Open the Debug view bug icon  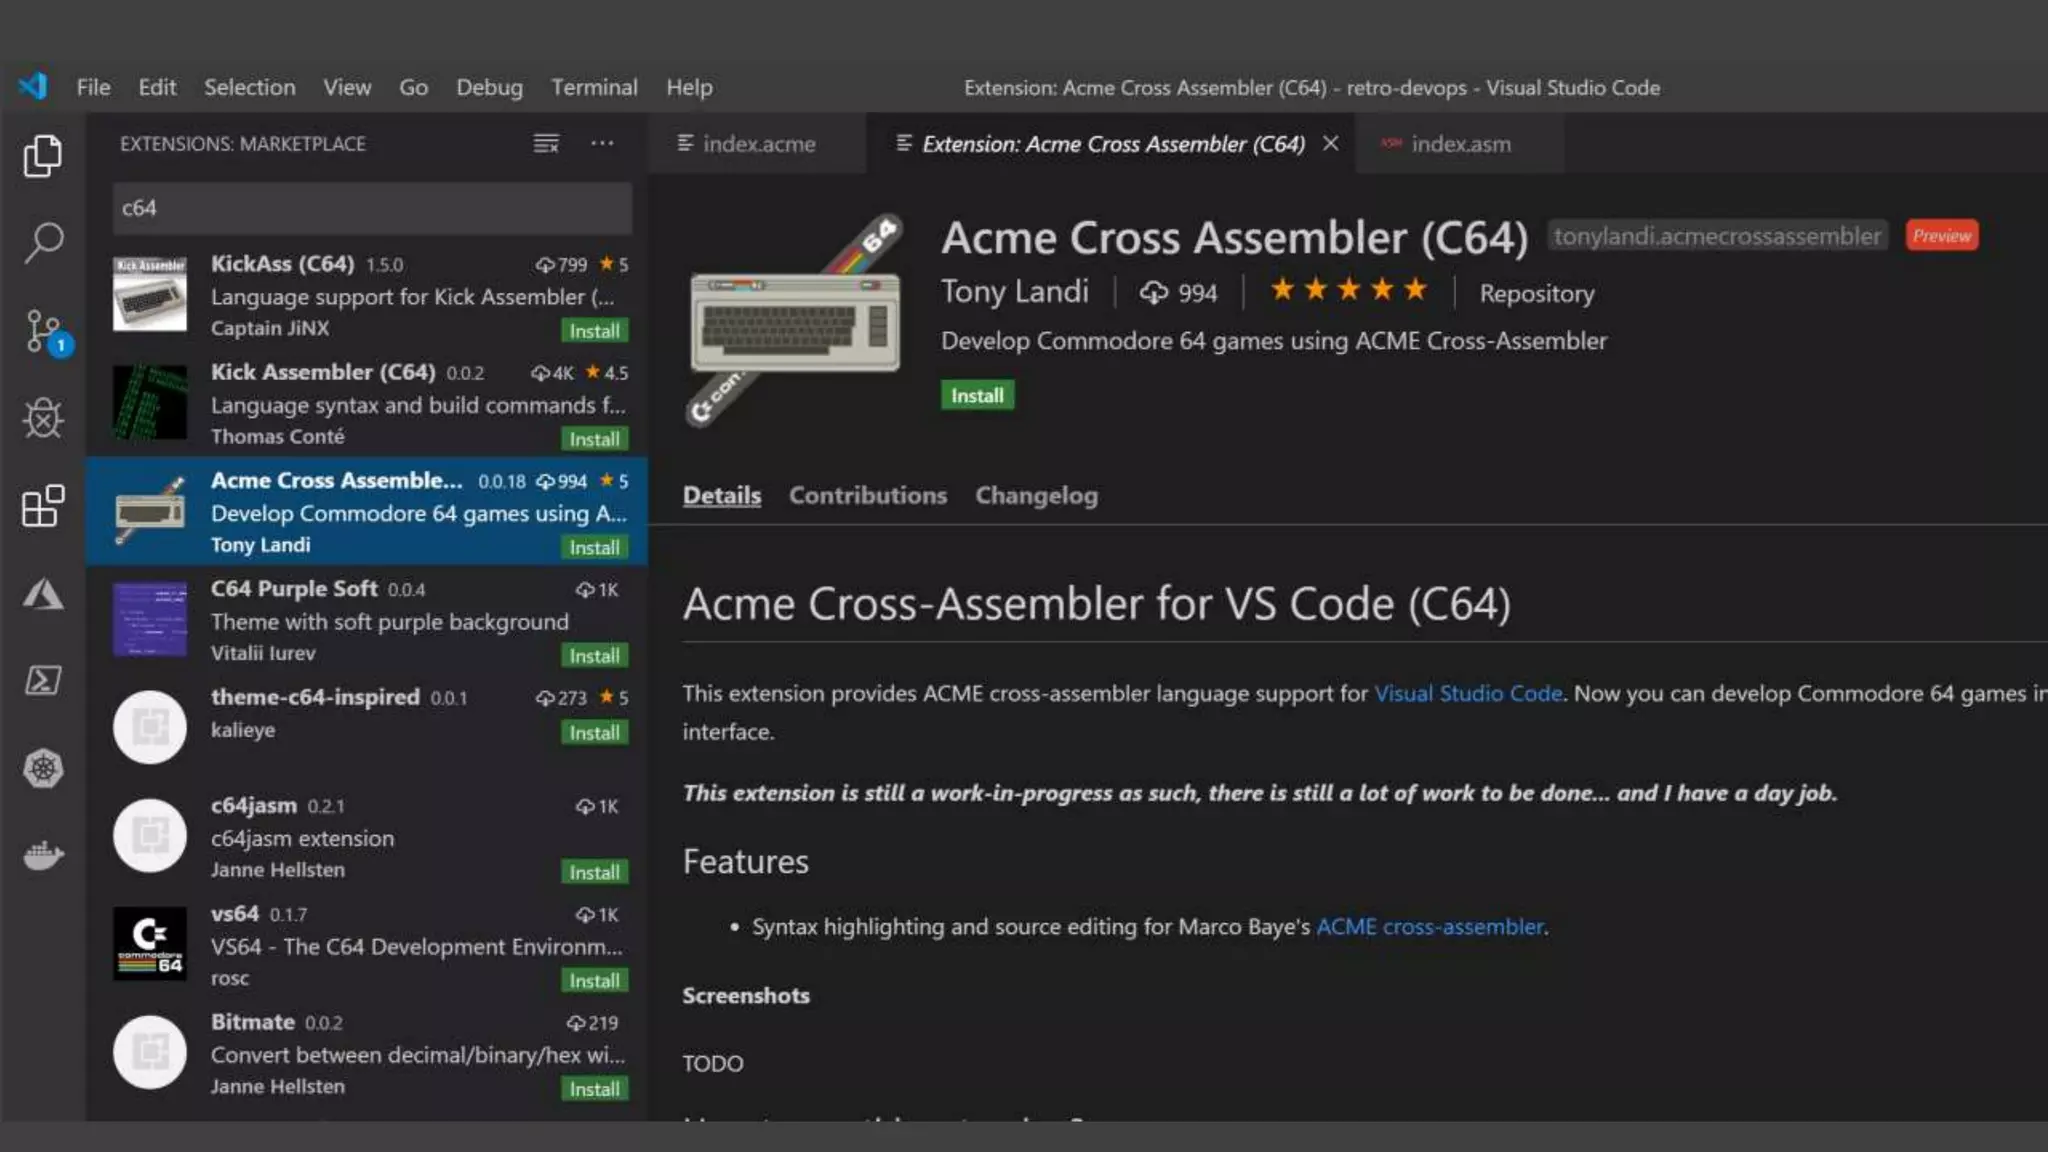click(x=42, y=418)
